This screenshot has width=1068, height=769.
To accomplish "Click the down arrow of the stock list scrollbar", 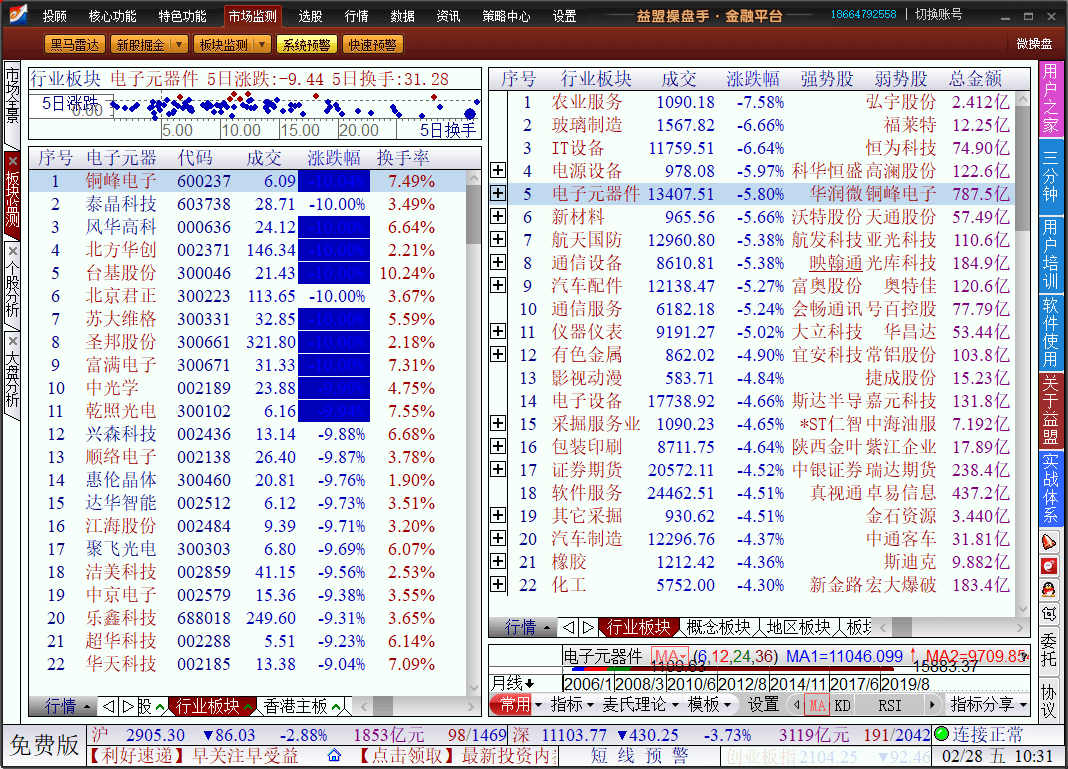I will pos(474,689).
